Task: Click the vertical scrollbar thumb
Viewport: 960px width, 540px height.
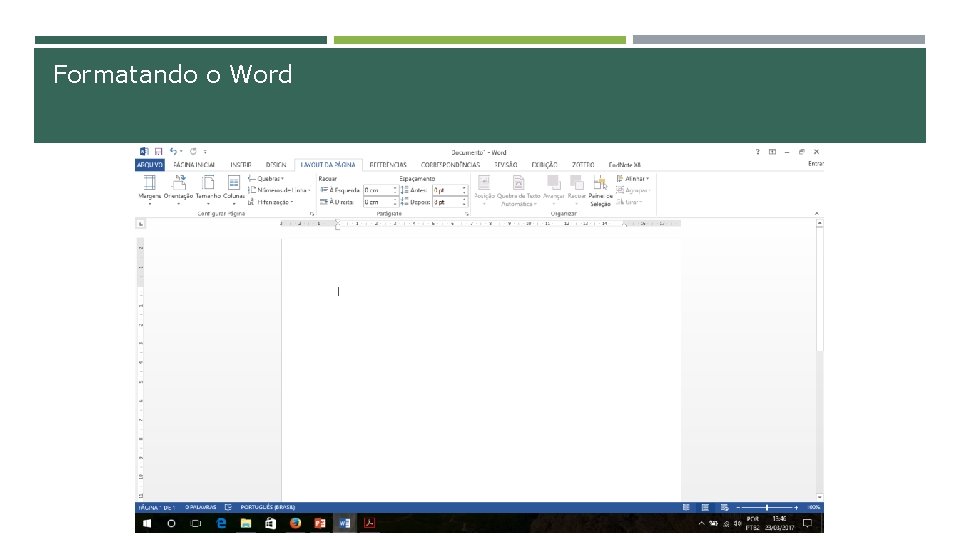Action: click(x=820, y=289)
